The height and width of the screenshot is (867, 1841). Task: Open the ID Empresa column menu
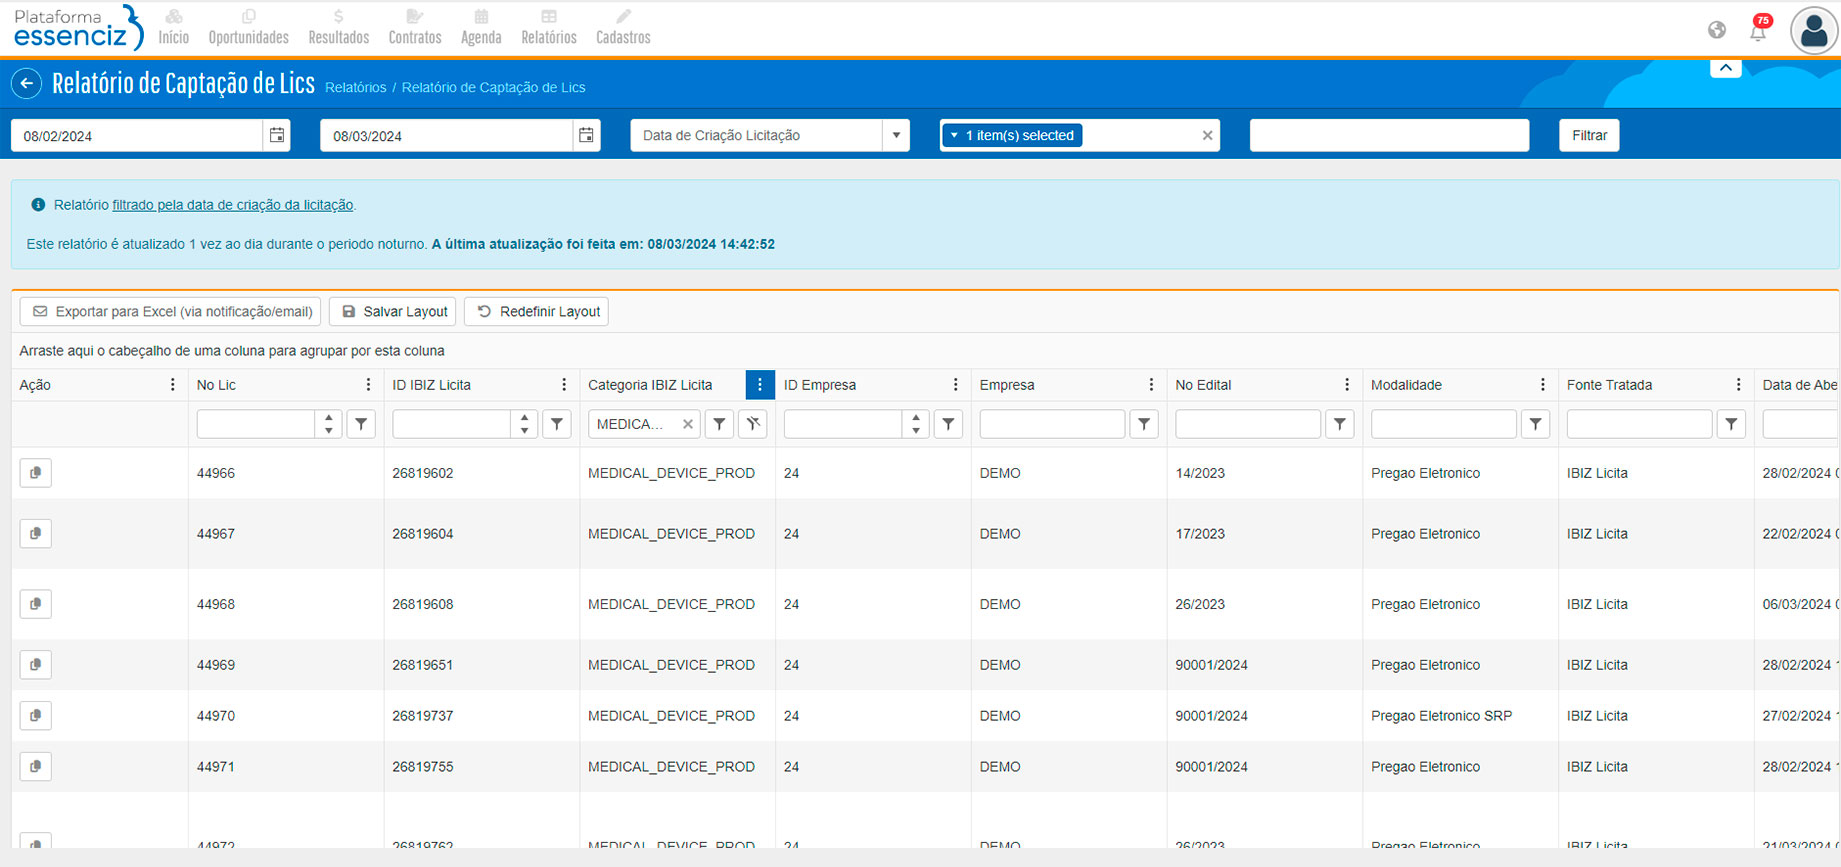pos(956,385)
